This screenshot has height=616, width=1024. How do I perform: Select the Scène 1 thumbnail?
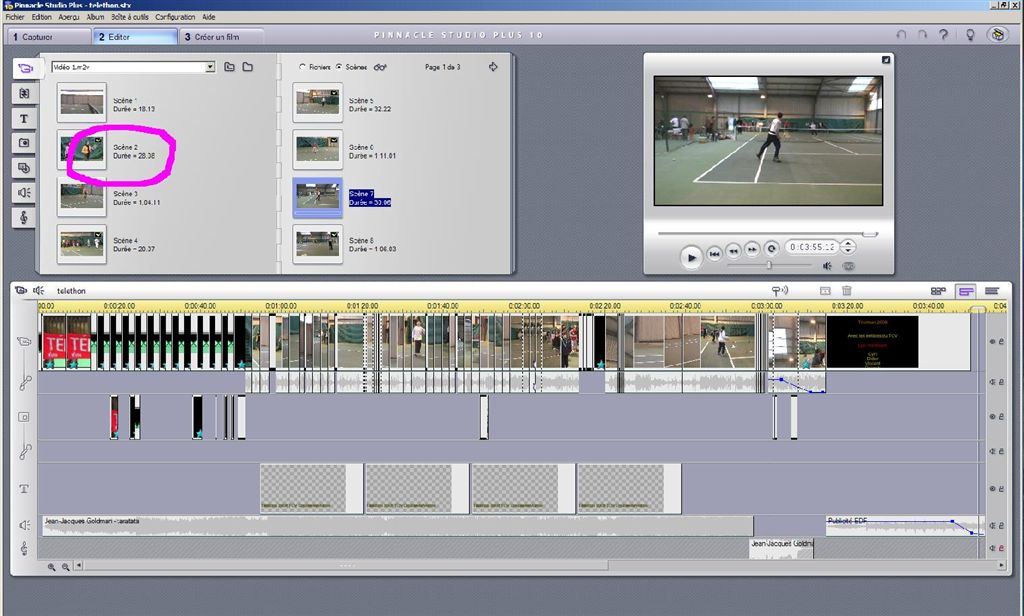82,103
